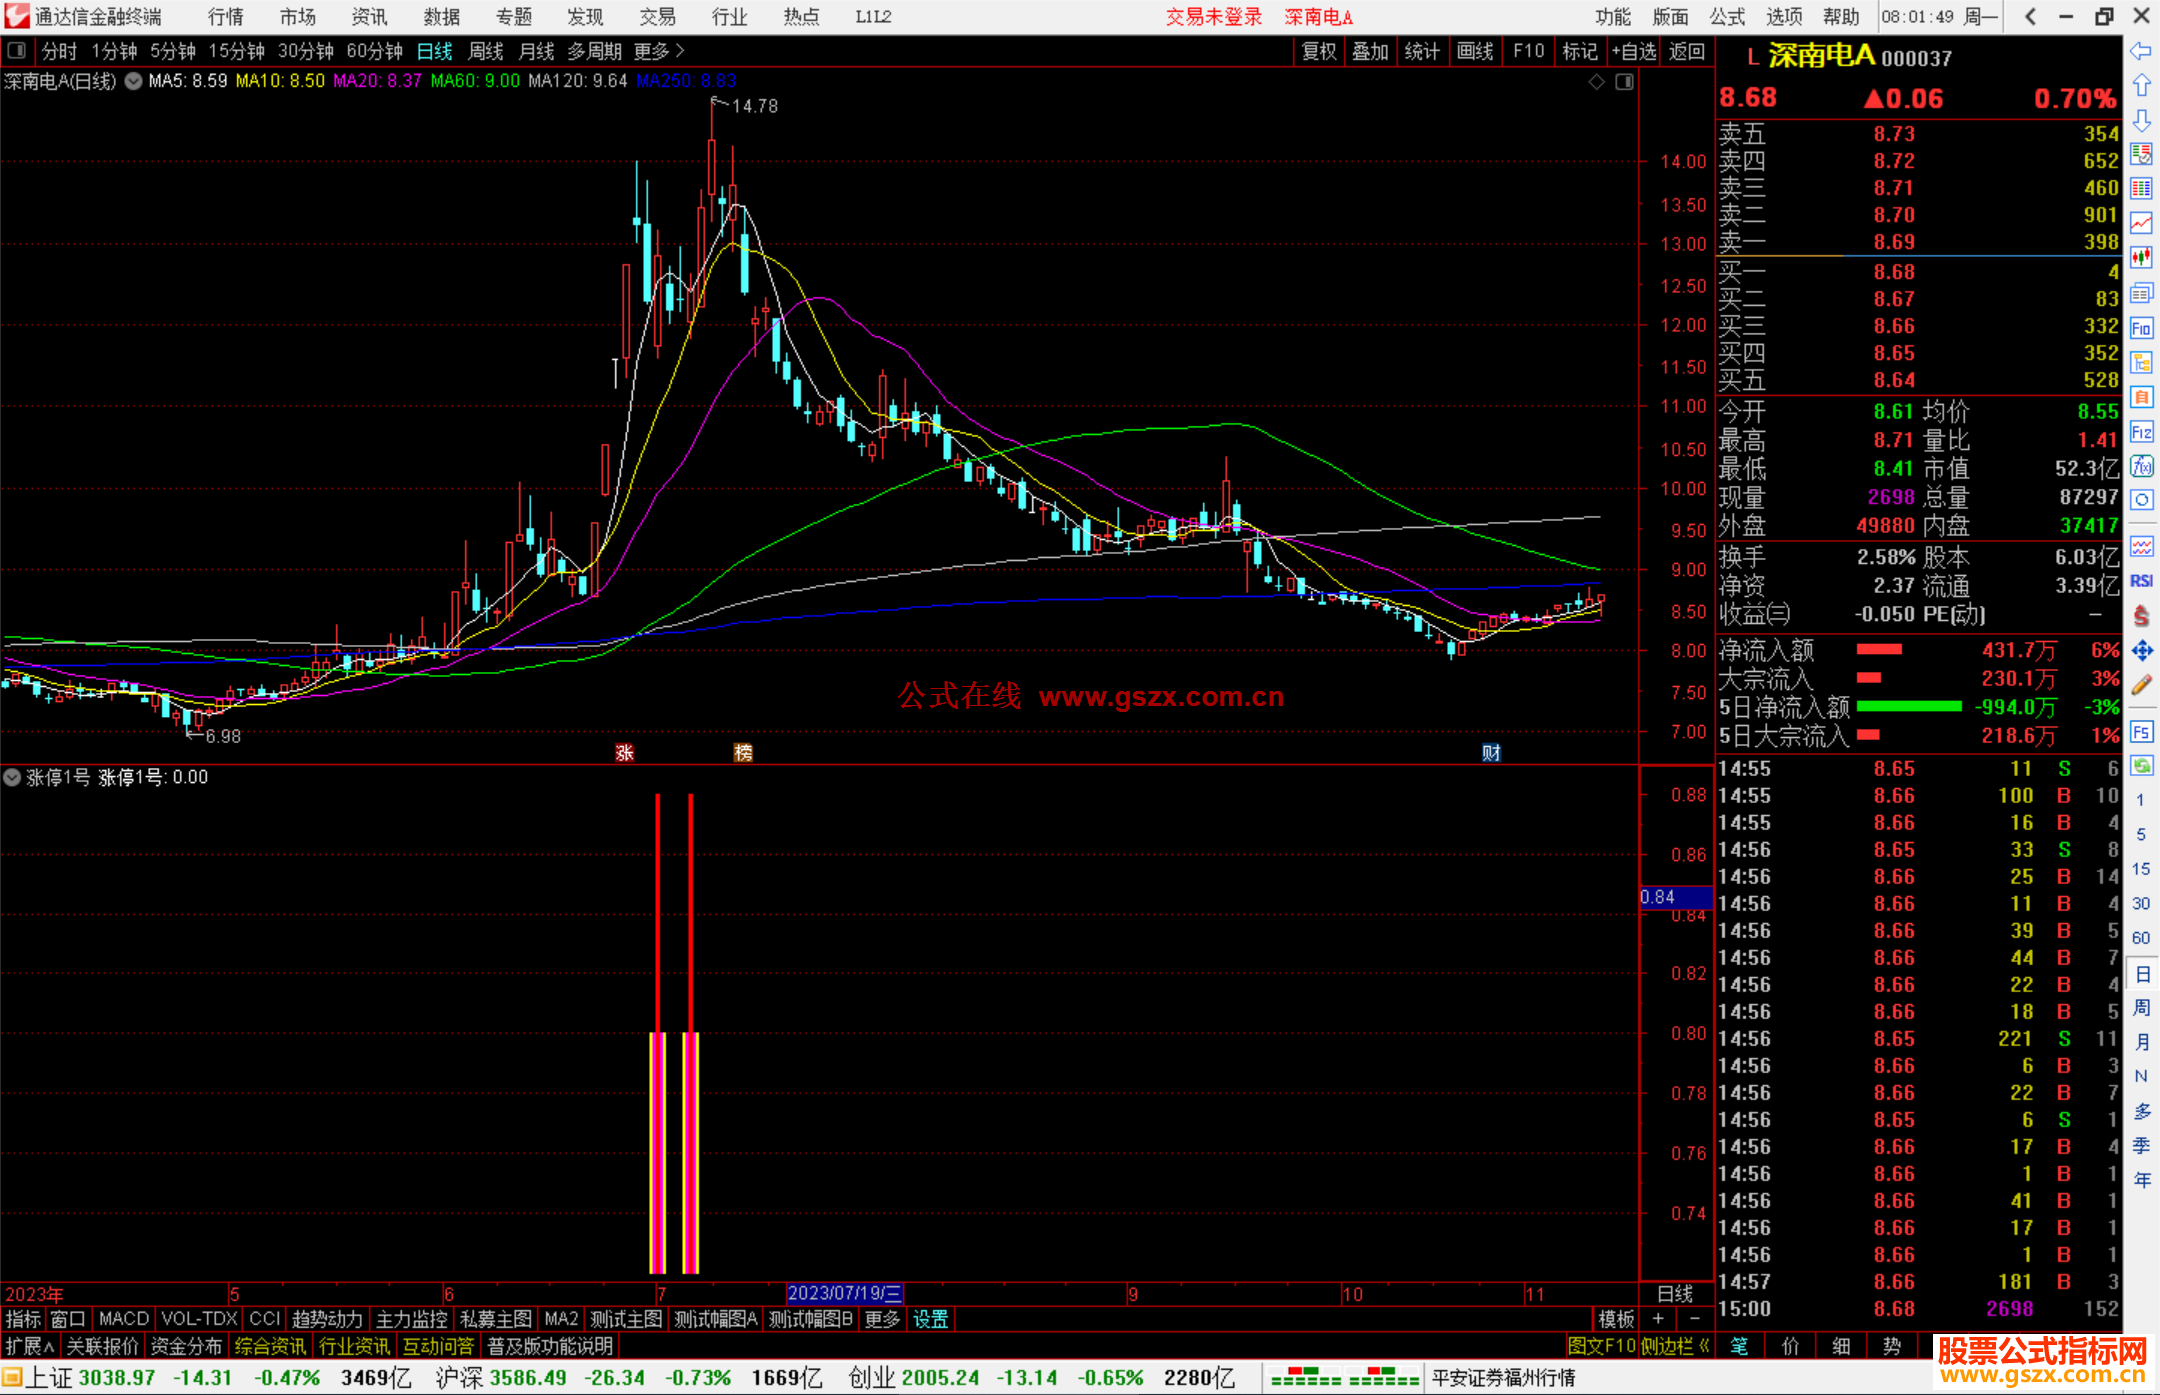
Task: Click the 2023/07/19 date marker on timeline
Action: [x=844, y=1294]
